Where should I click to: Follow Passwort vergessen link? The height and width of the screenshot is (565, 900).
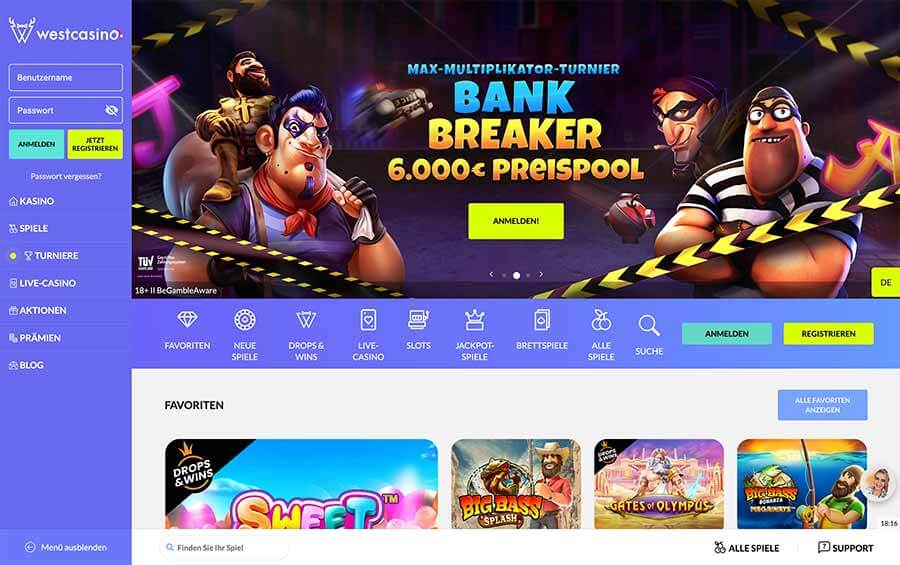point(66,176)
